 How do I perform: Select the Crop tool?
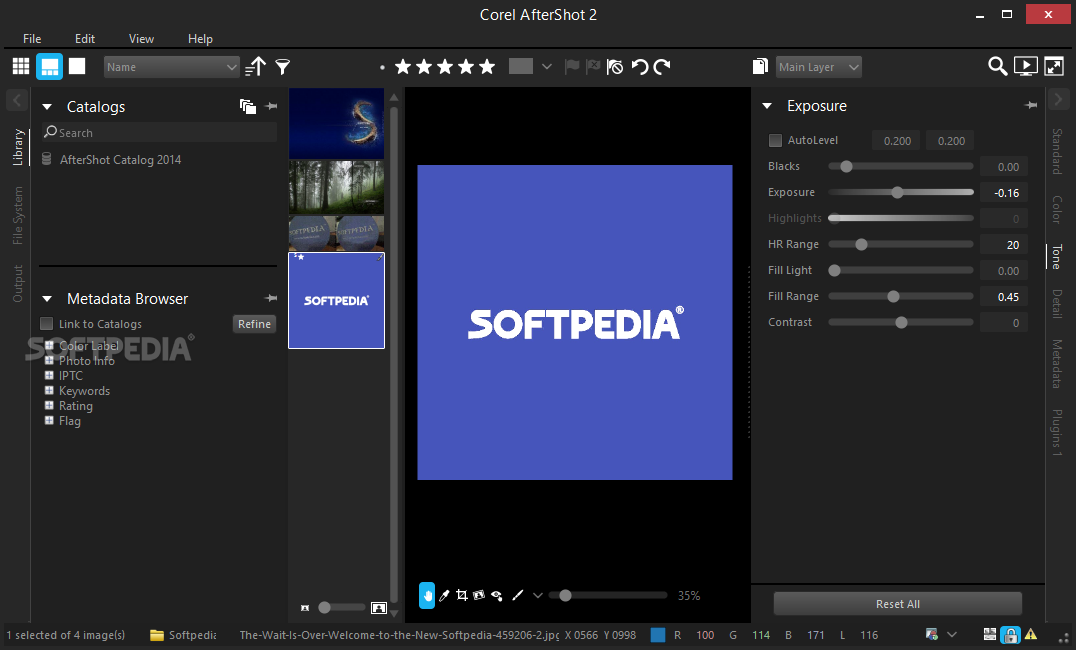(462, 595)
